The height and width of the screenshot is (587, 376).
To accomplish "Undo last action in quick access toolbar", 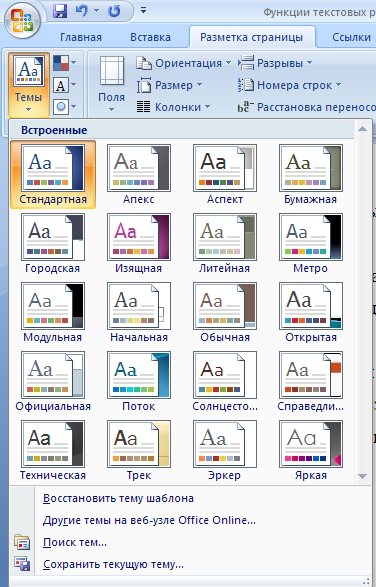I will tap(81, 11).
